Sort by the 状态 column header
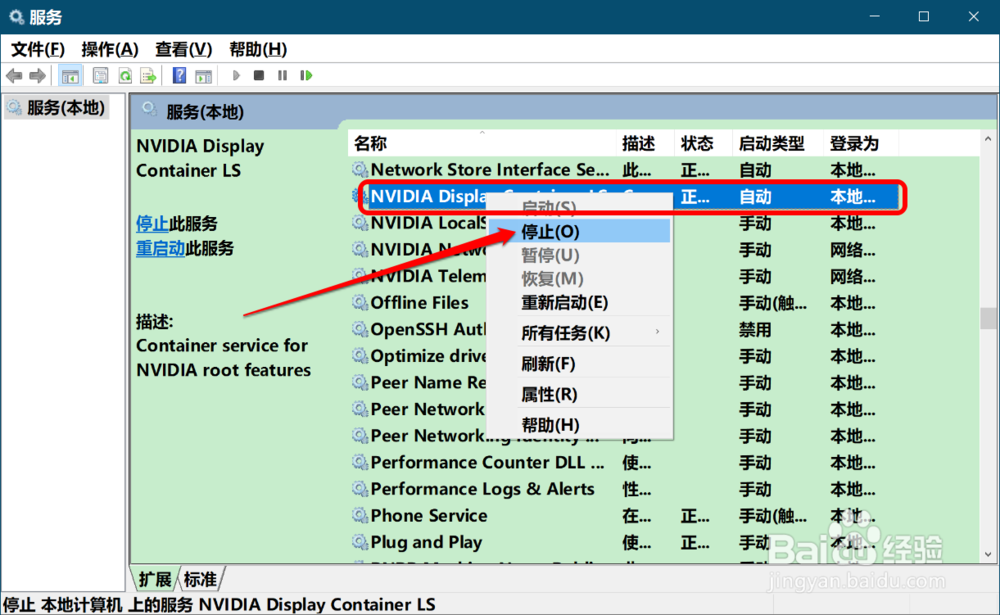 [x=703, y=144]
